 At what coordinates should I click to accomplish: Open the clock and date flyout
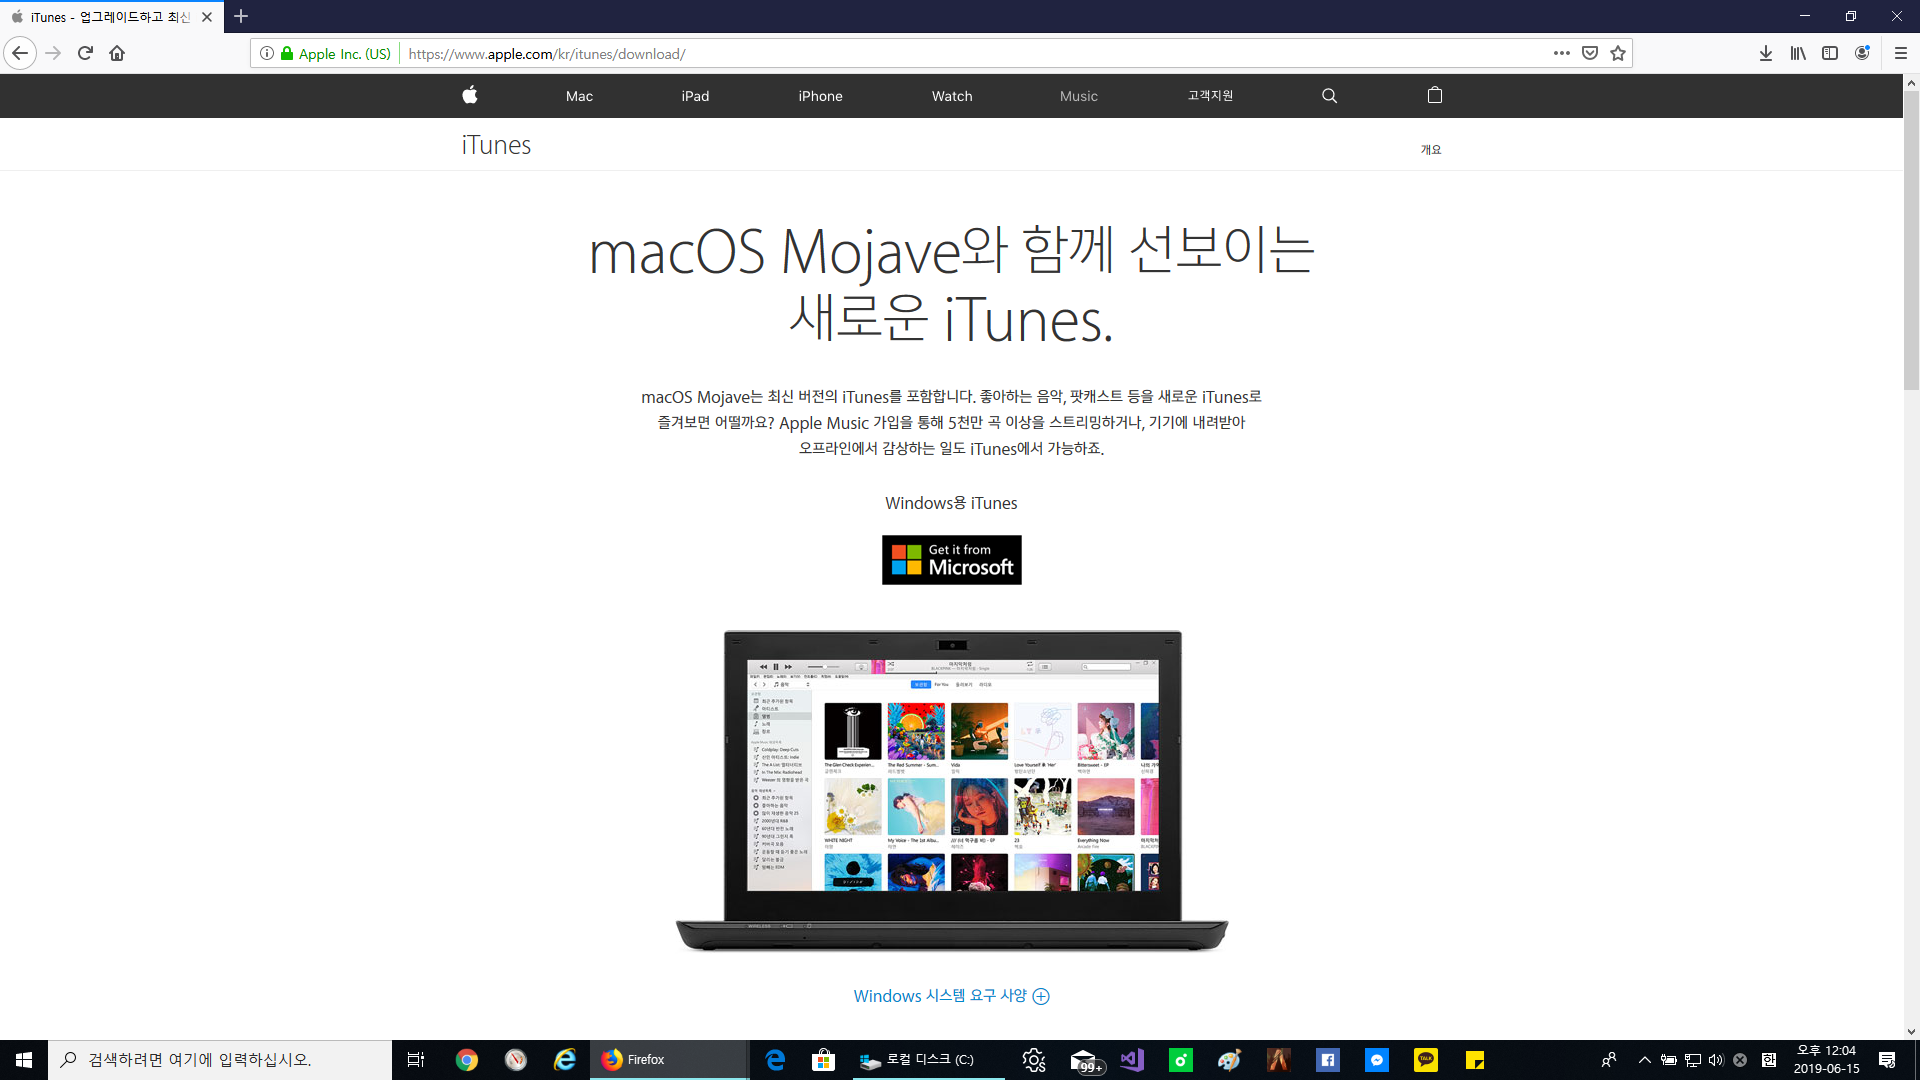pos(1826,1060)
